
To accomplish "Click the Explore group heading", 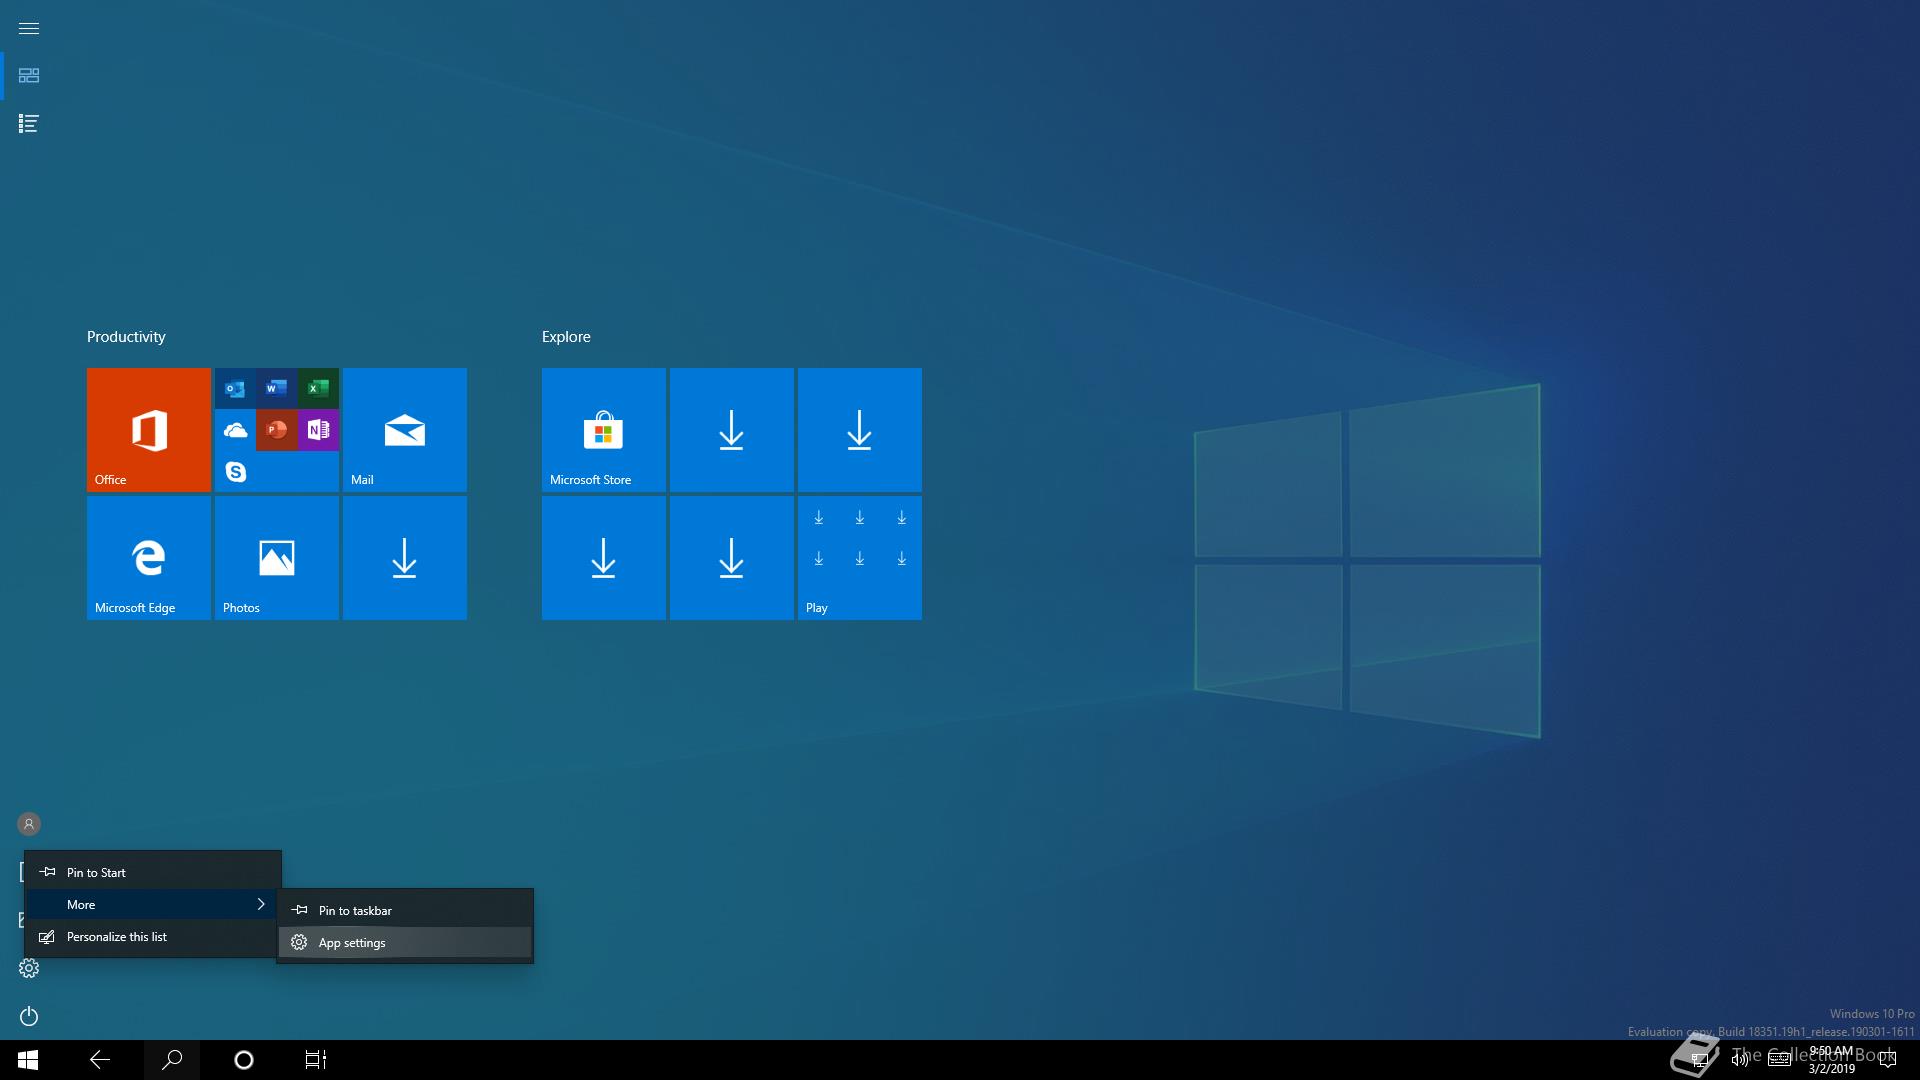I will 566,337.
